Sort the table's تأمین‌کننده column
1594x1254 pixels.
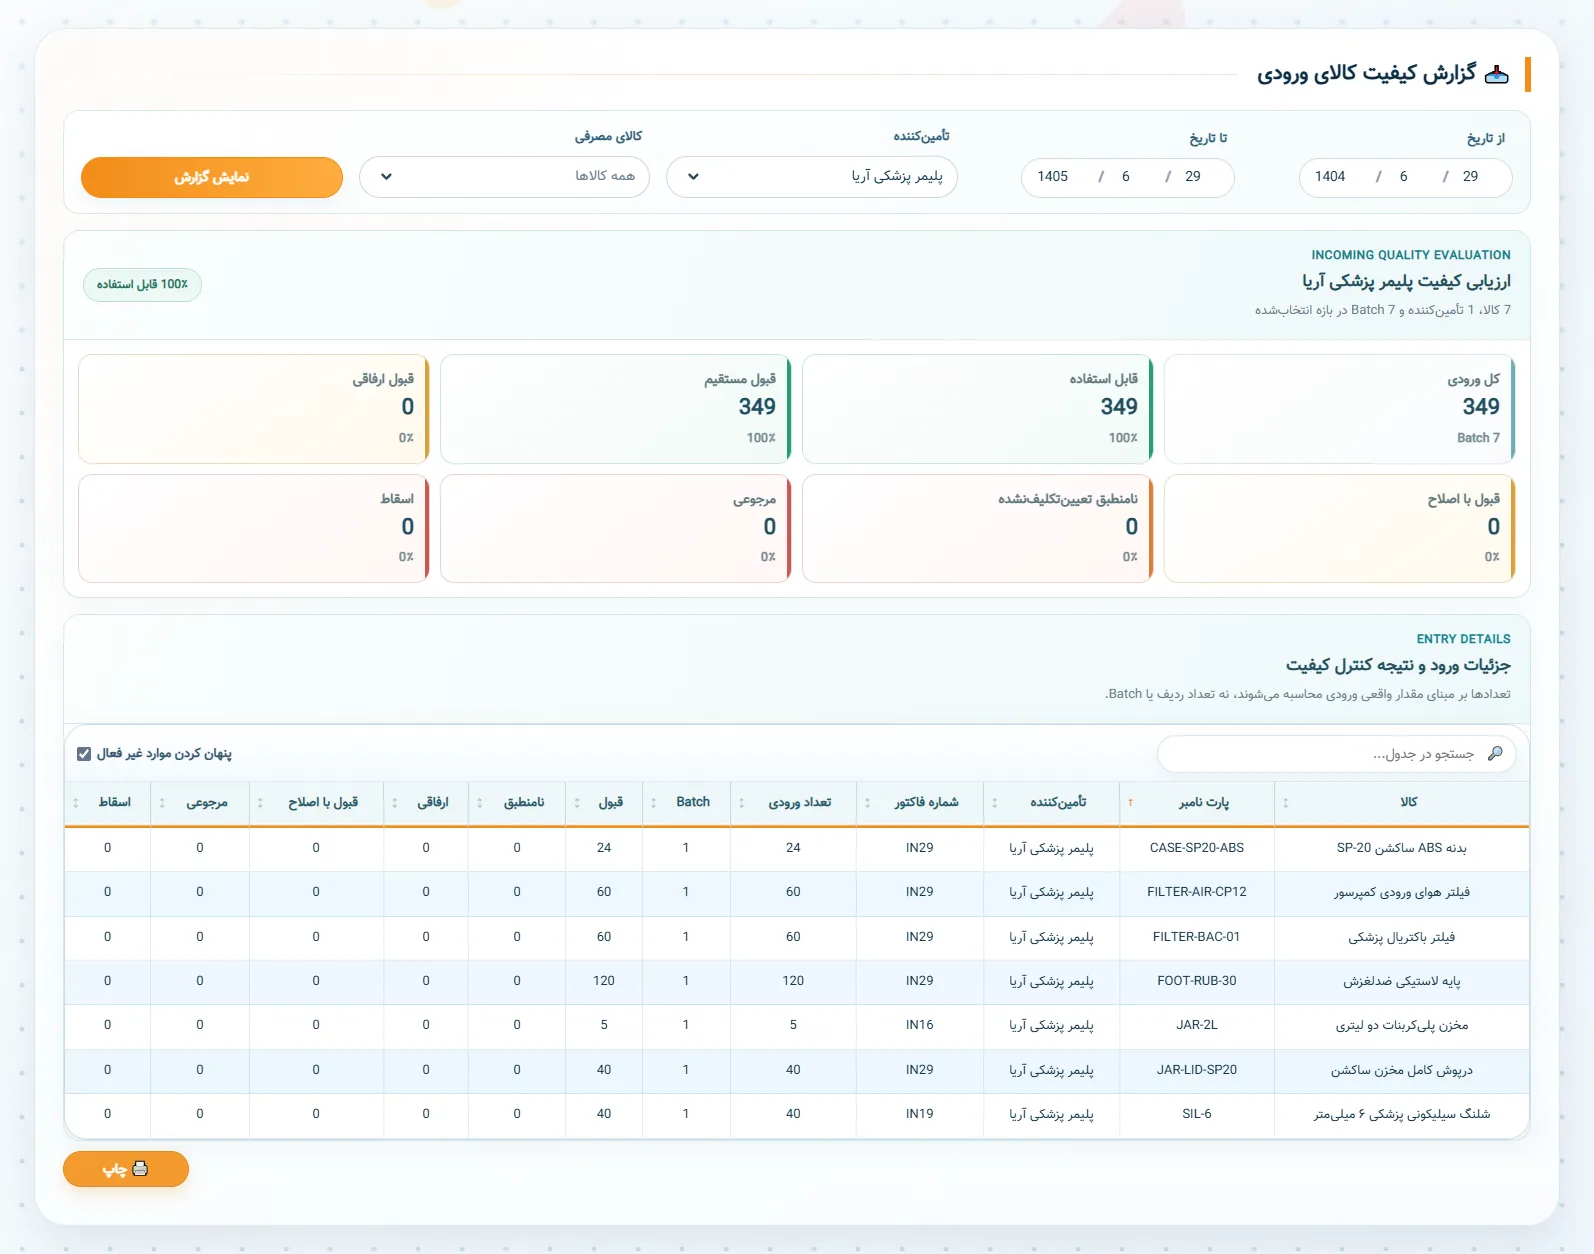(1051, 803)
